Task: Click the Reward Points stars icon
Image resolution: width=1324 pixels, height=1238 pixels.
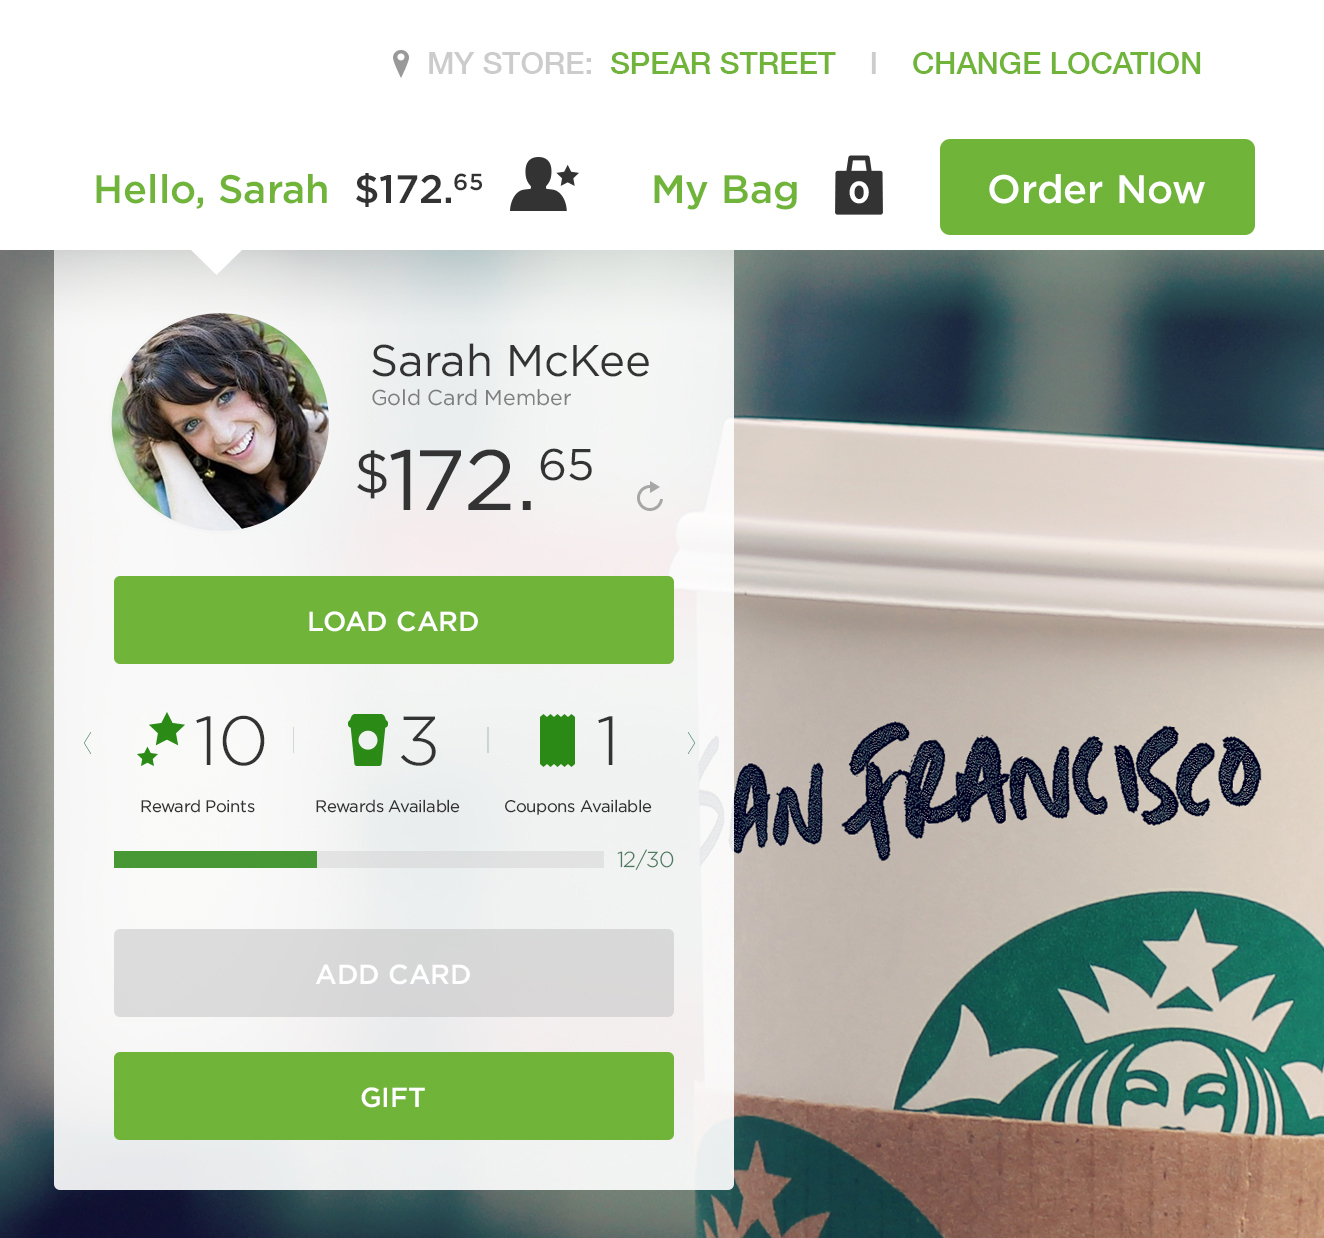Action: click(x=161, y=739)
